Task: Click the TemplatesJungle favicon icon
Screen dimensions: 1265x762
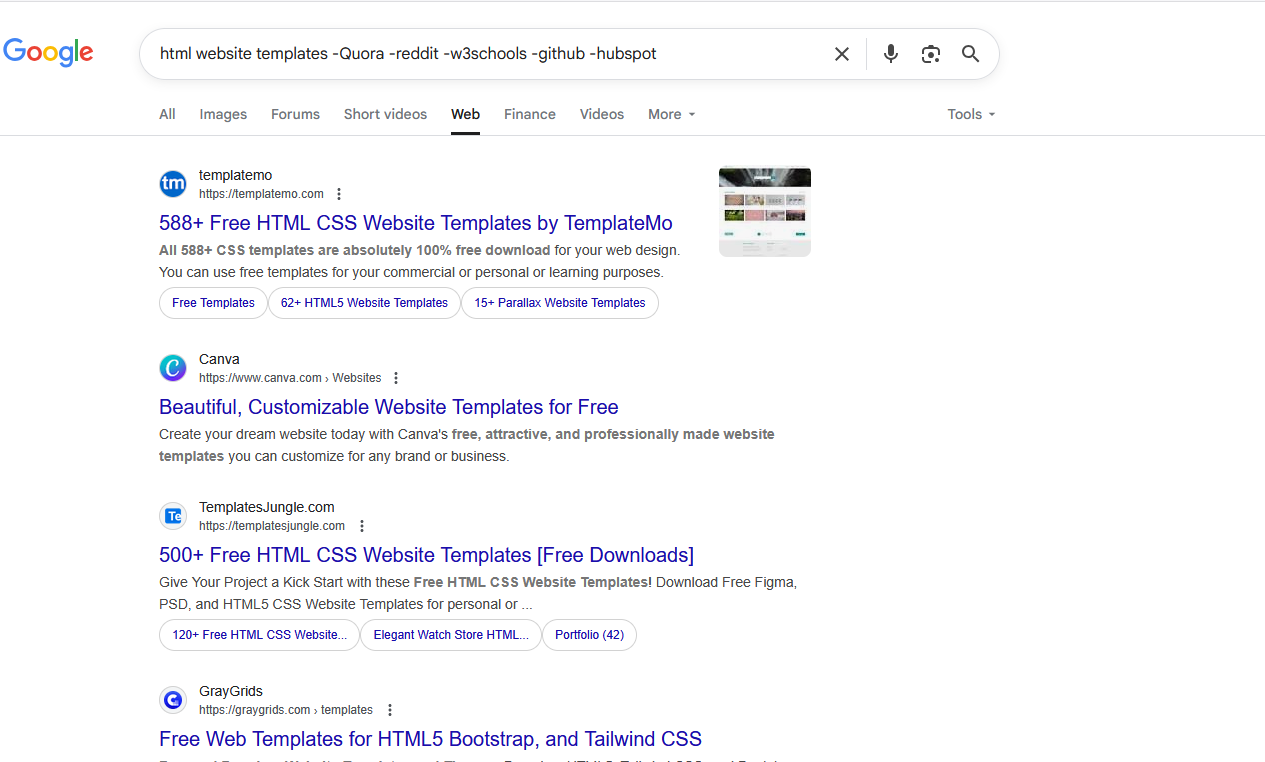Action: pos(173,516)
